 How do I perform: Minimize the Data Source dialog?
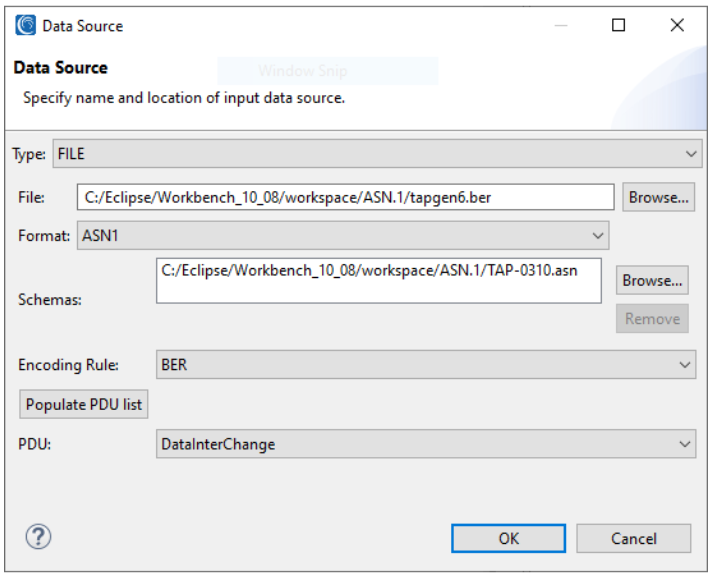(560, 26)
